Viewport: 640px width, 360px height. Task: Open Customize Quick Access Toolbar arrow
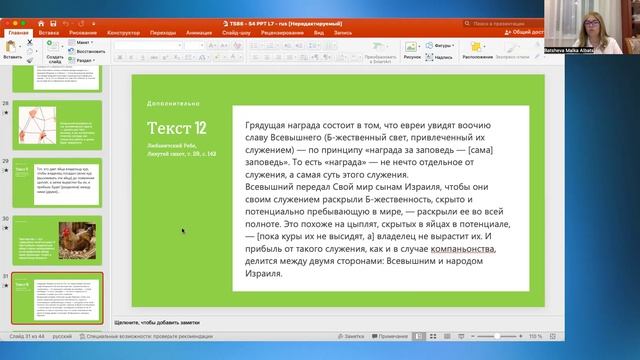93,24
